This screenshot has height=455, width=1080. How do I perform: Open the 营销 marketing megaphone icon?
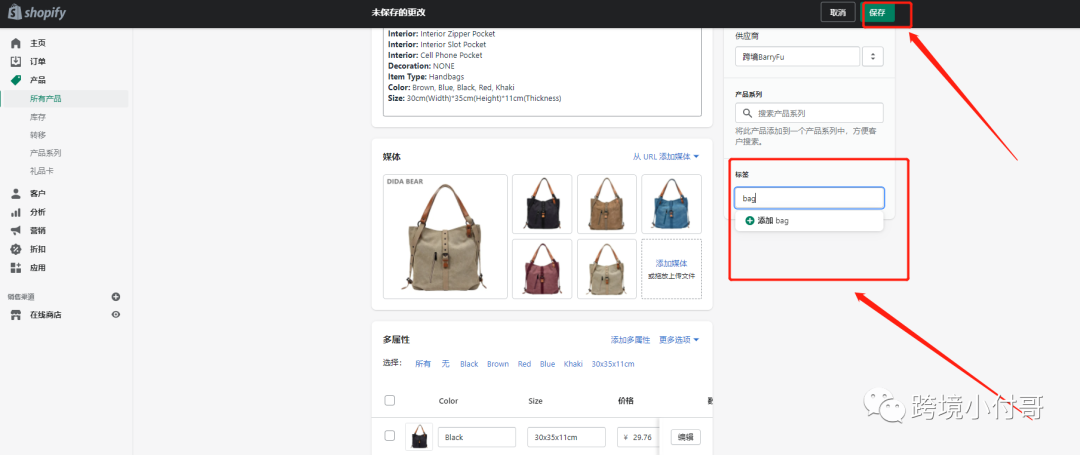click(x=16, y=231)
